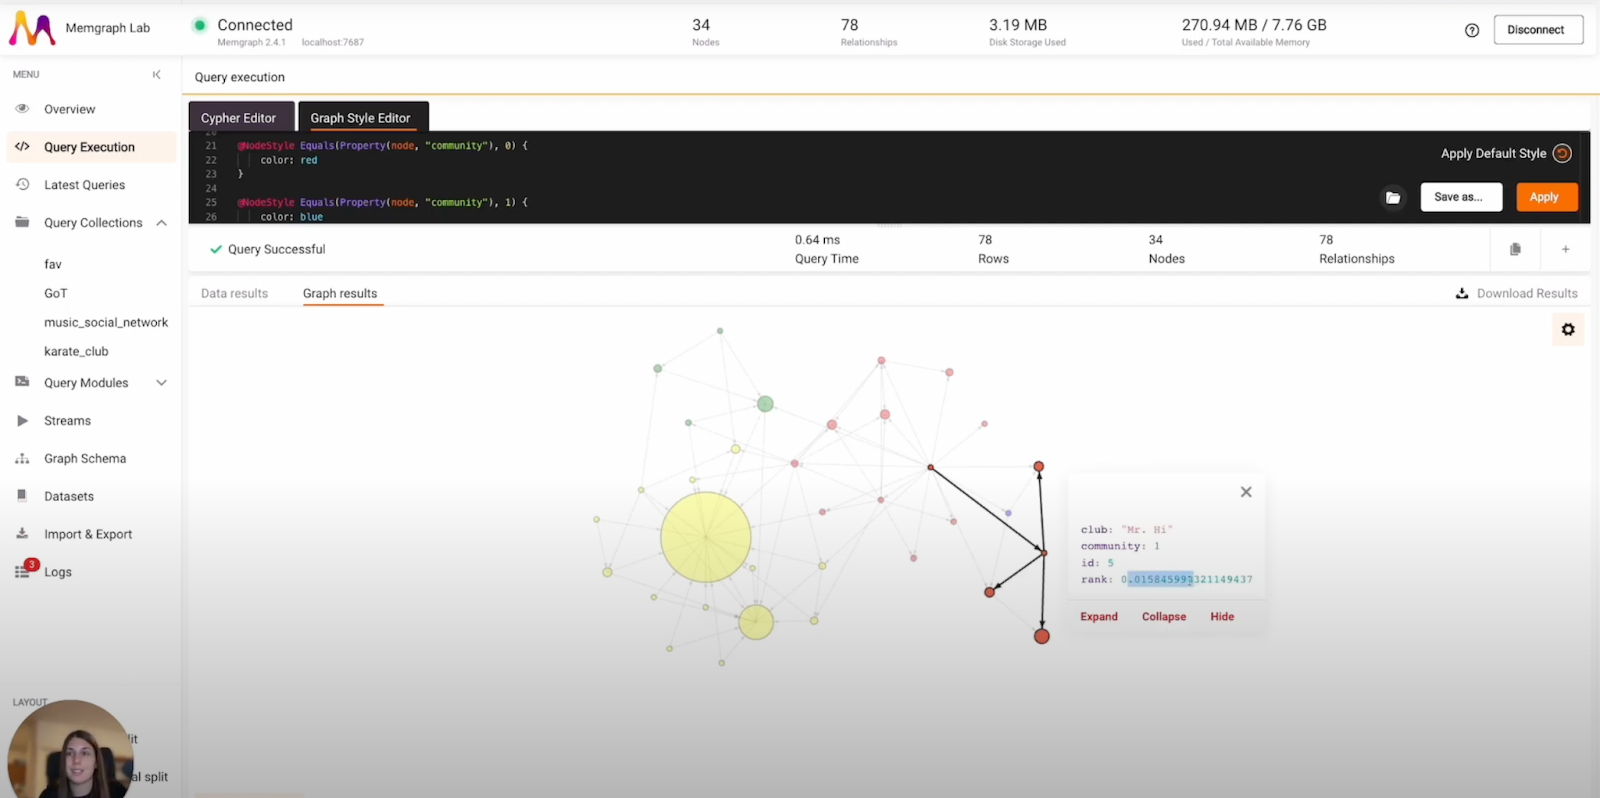This screenshot has height=798, width=1600.
Task: Open the help question mark icon
Action: pos(1472,30)
